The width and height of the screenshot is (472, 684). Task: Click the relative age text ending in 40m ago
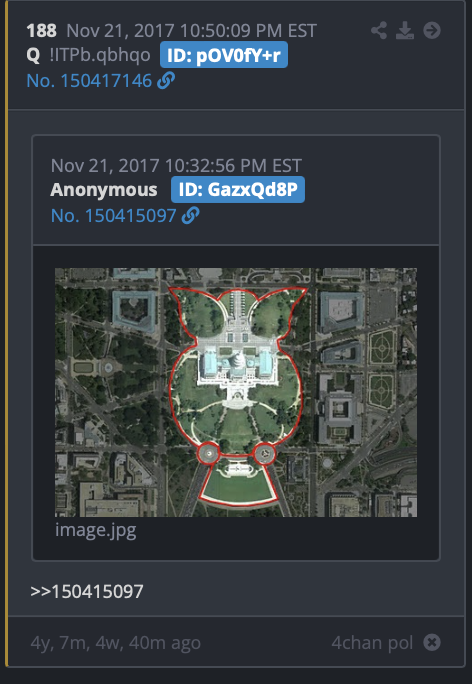116,643
